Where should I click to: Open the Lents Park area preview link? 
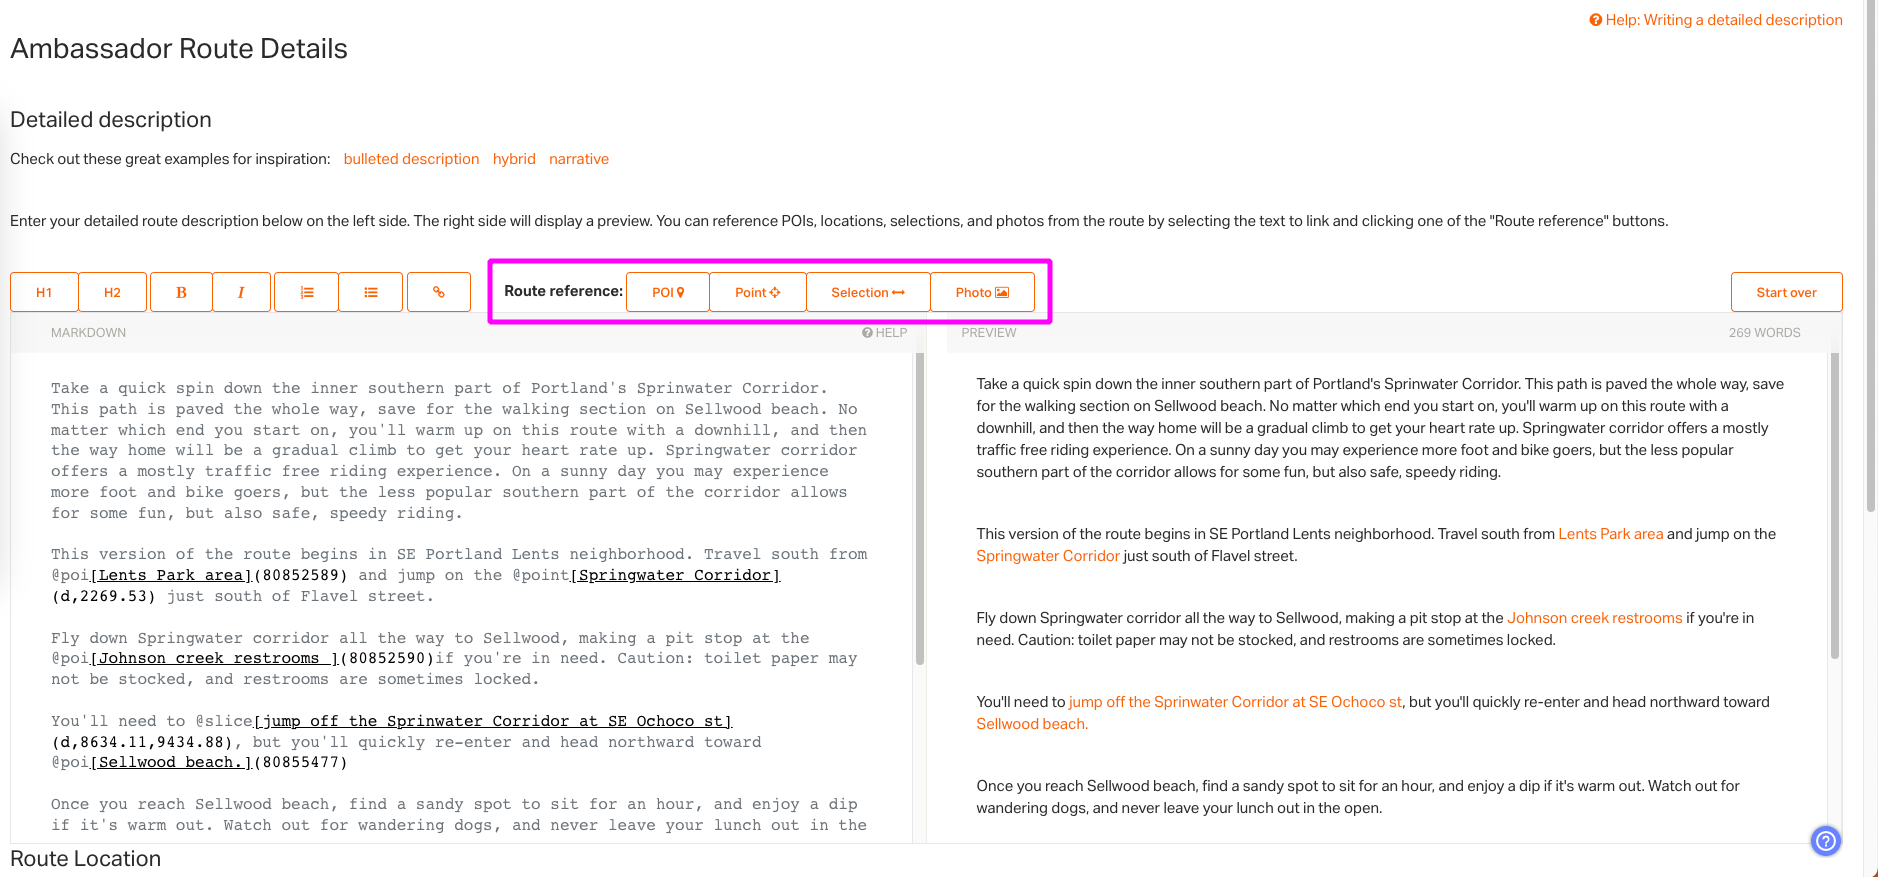click(1611, 534)
